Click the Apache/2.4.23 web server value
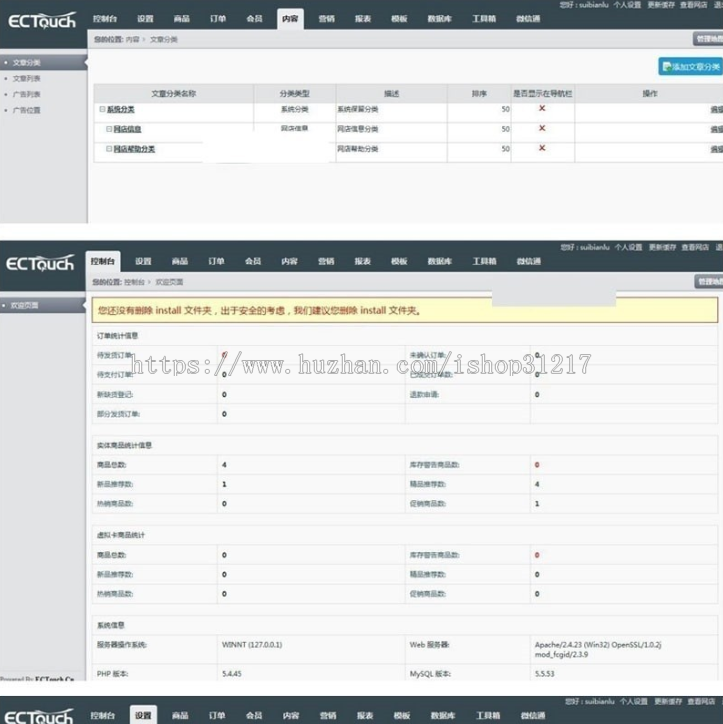The width and height of the screenshot is (723, 724). click(598, 650)
